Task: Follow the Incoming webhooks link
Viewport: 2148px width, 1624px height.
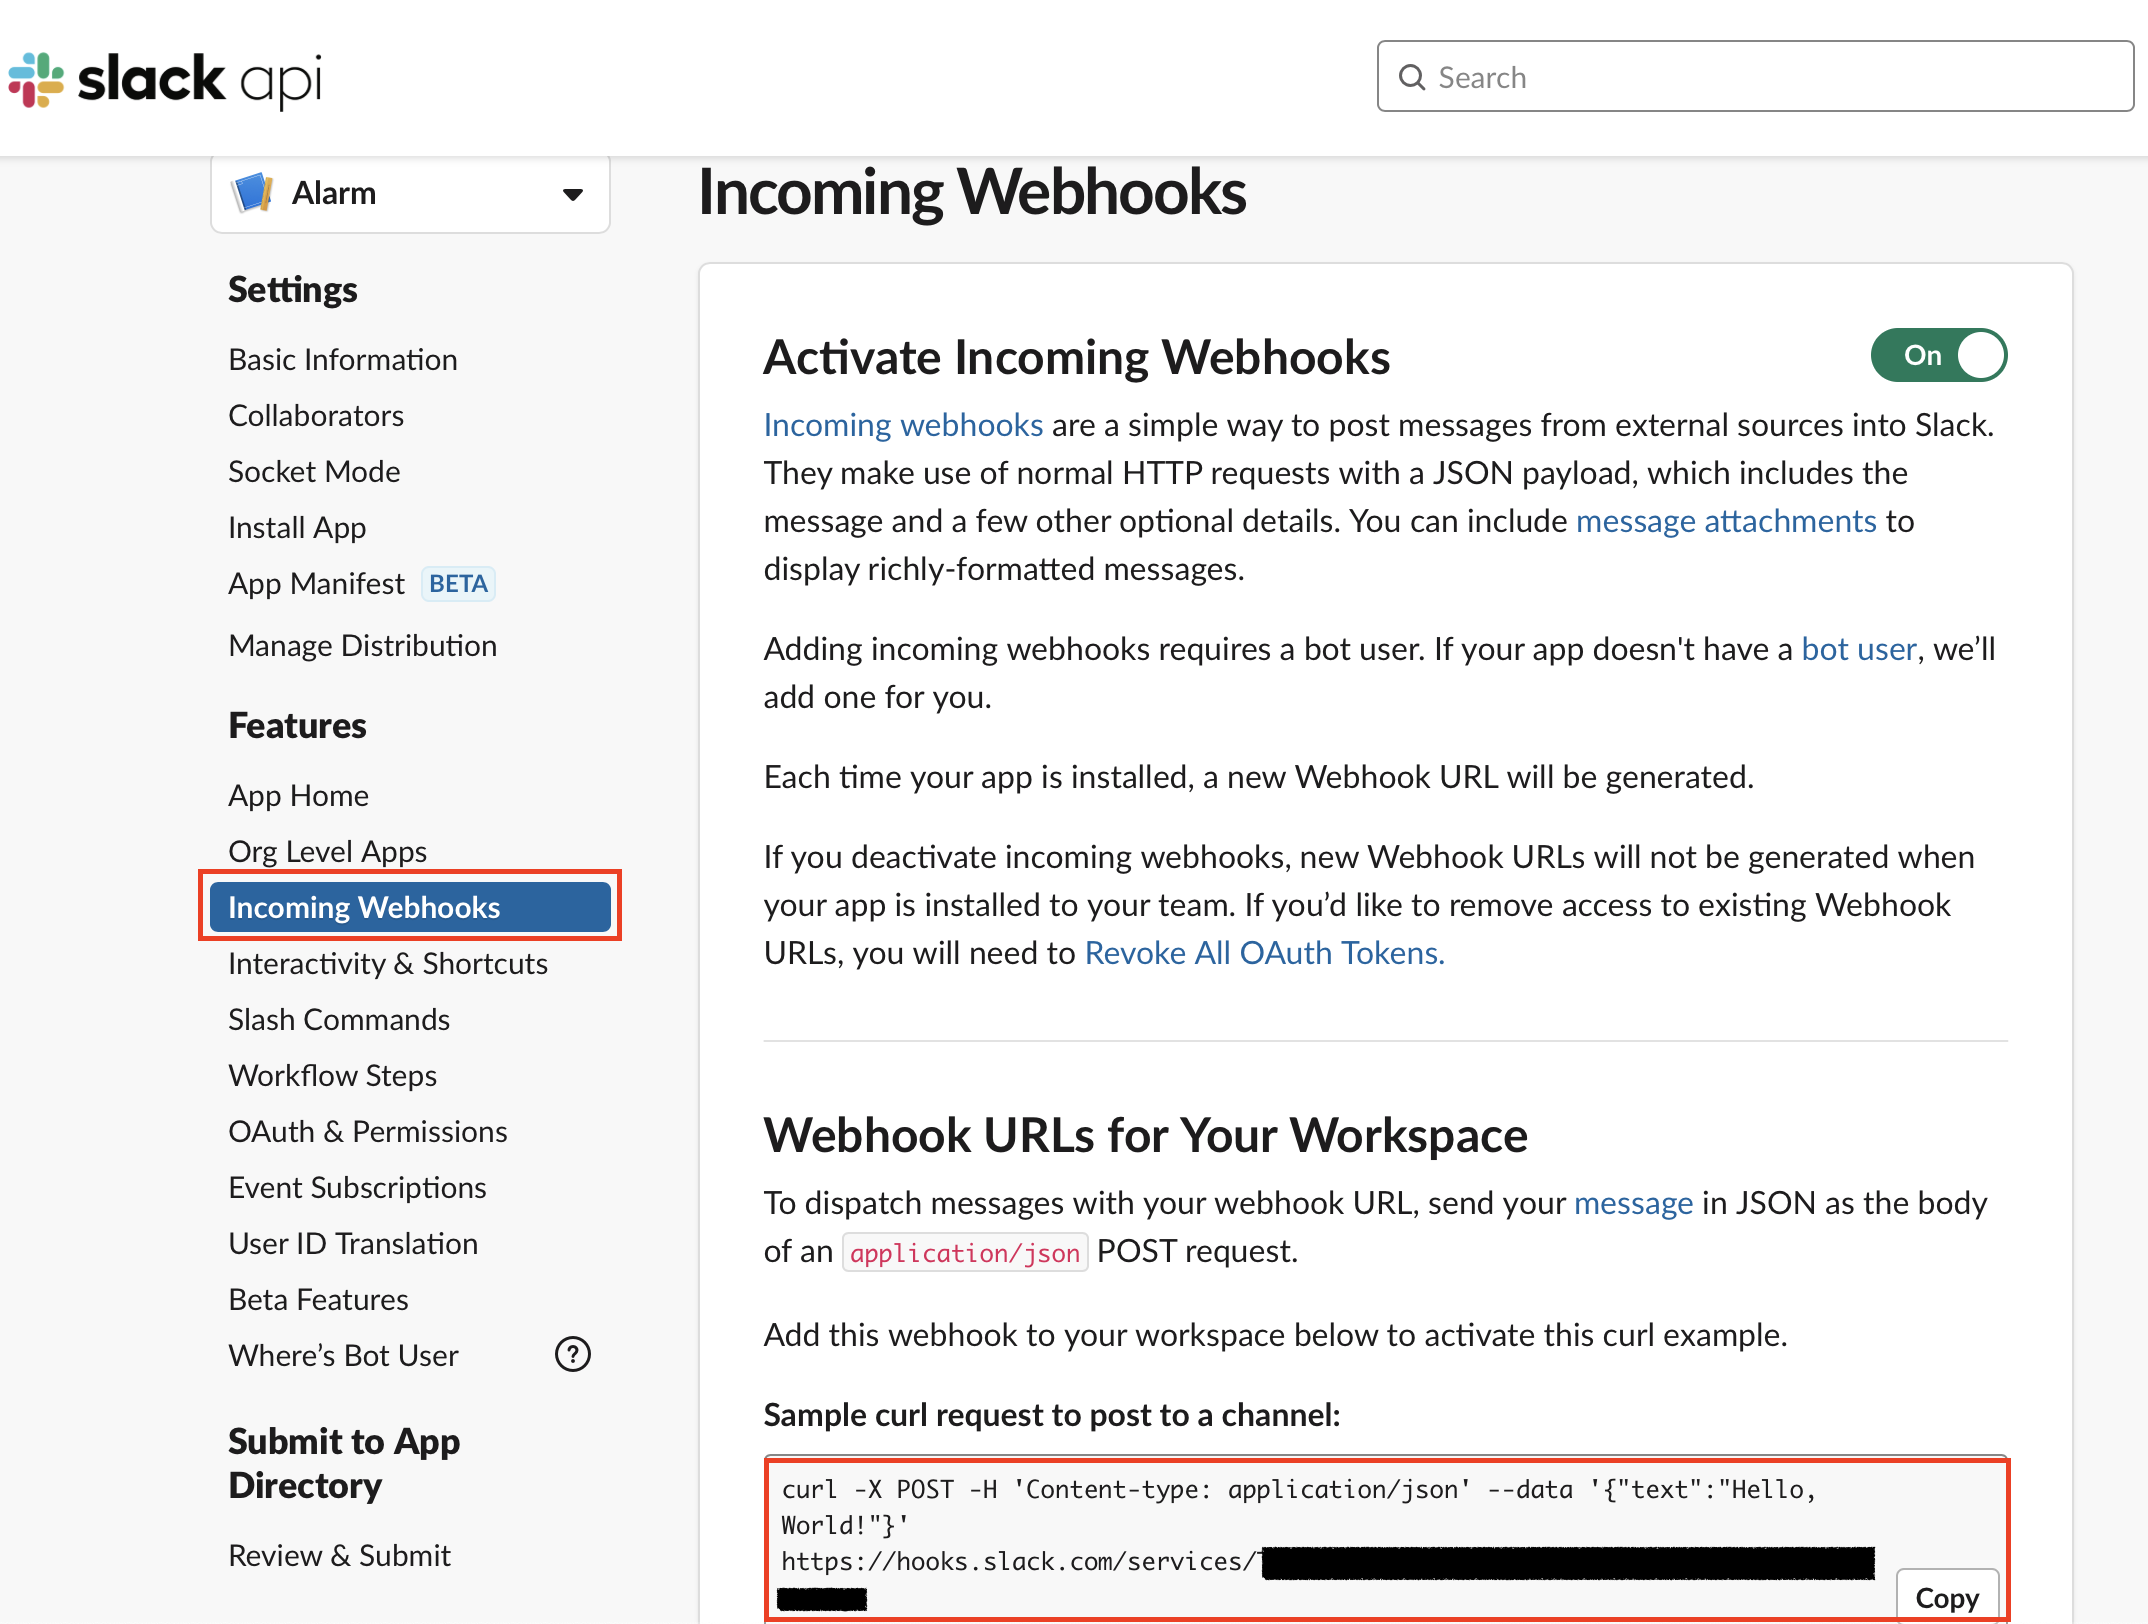Action: click(903, 425)
